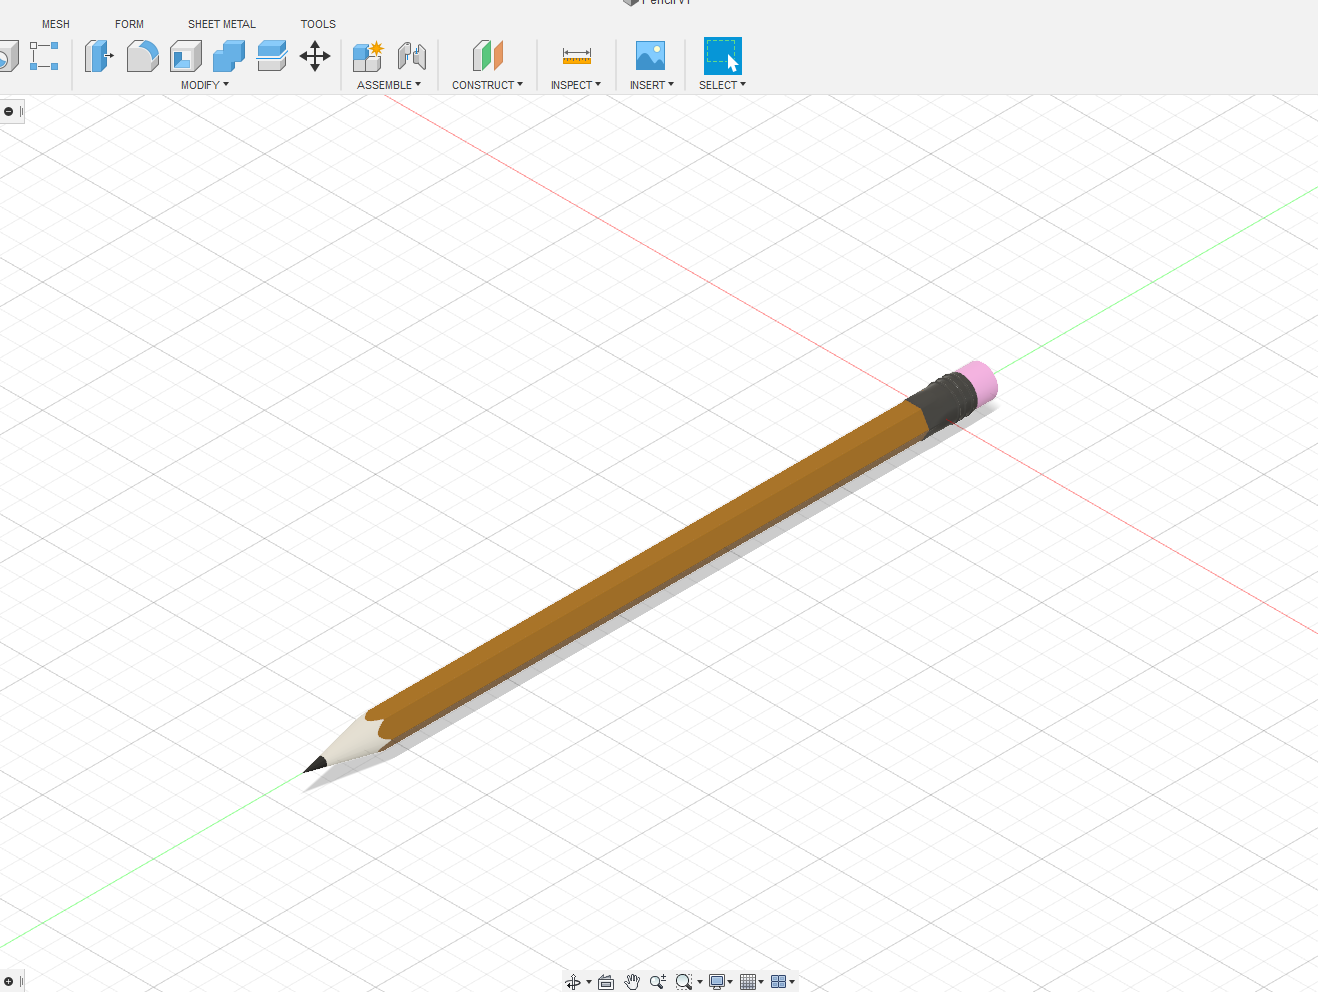
Task: Activate the Pan tool in navigation bar
Action: coord(632,982)
